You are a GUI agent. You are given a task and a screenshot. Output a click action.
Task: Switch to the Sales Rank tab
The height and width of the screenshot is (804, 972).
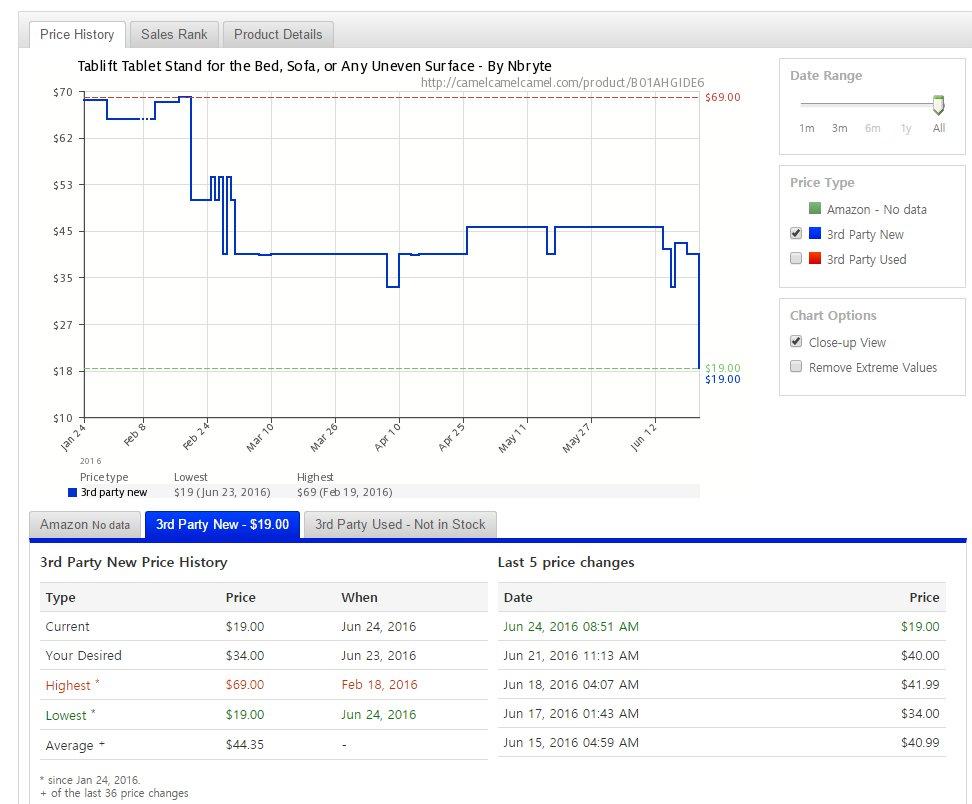click(174, 34)
